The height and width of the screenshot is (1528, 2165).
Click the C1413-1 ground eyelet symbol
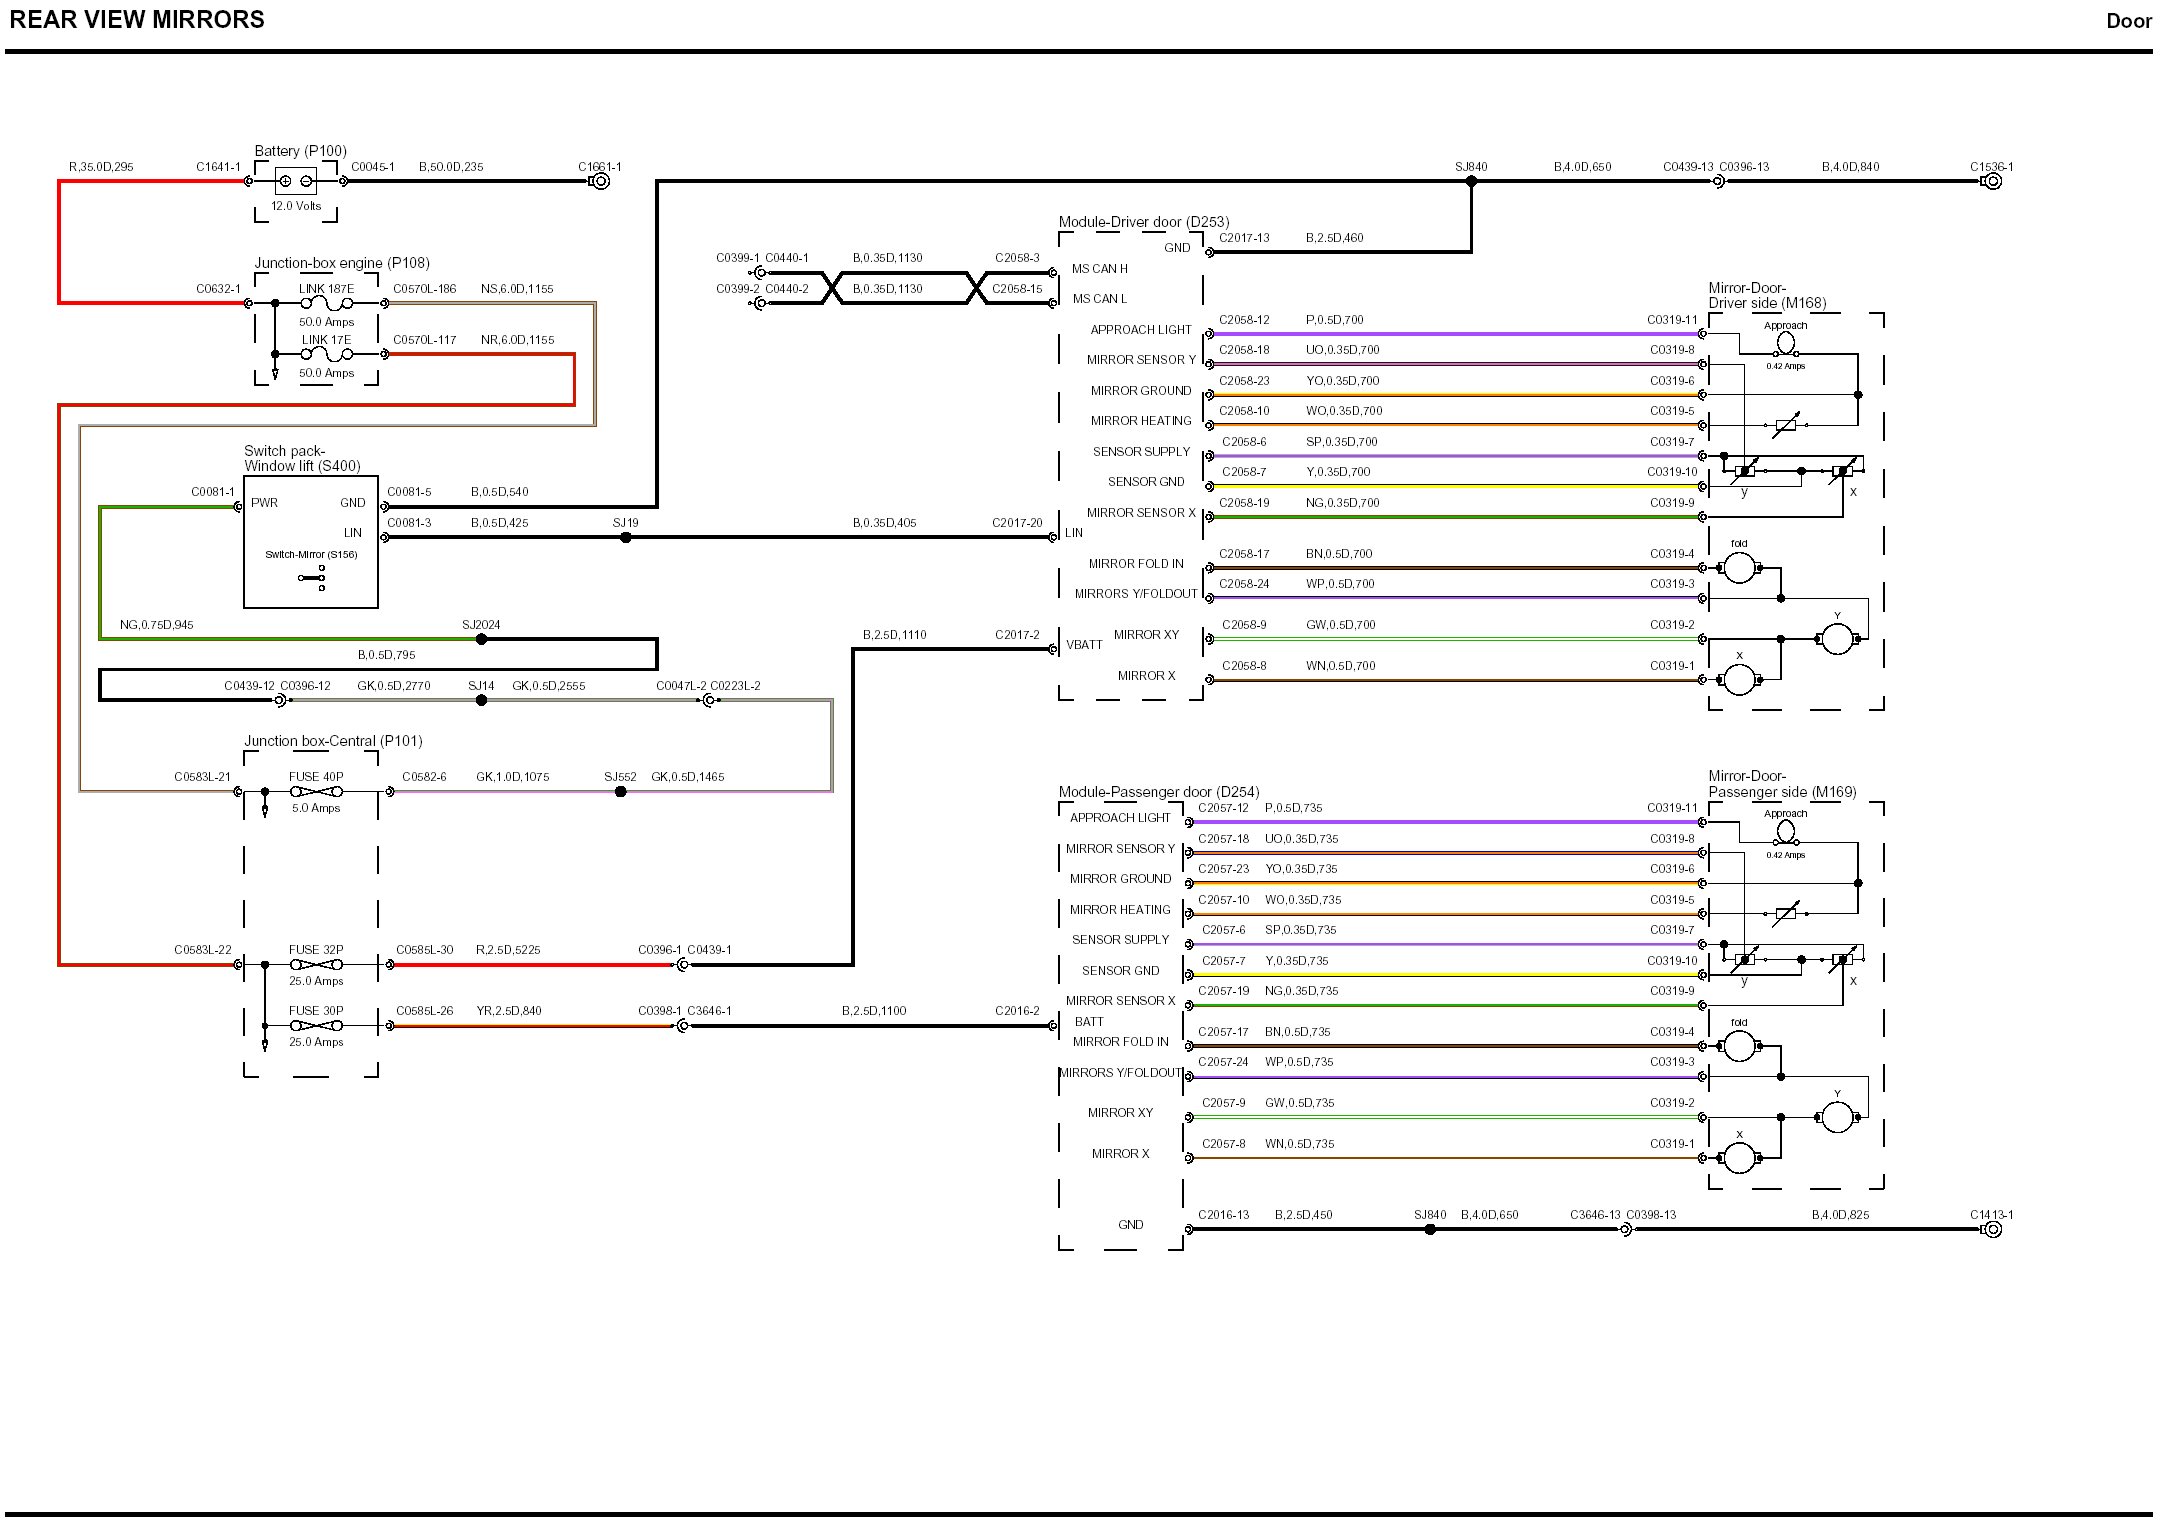[x=1992, y=1229]
